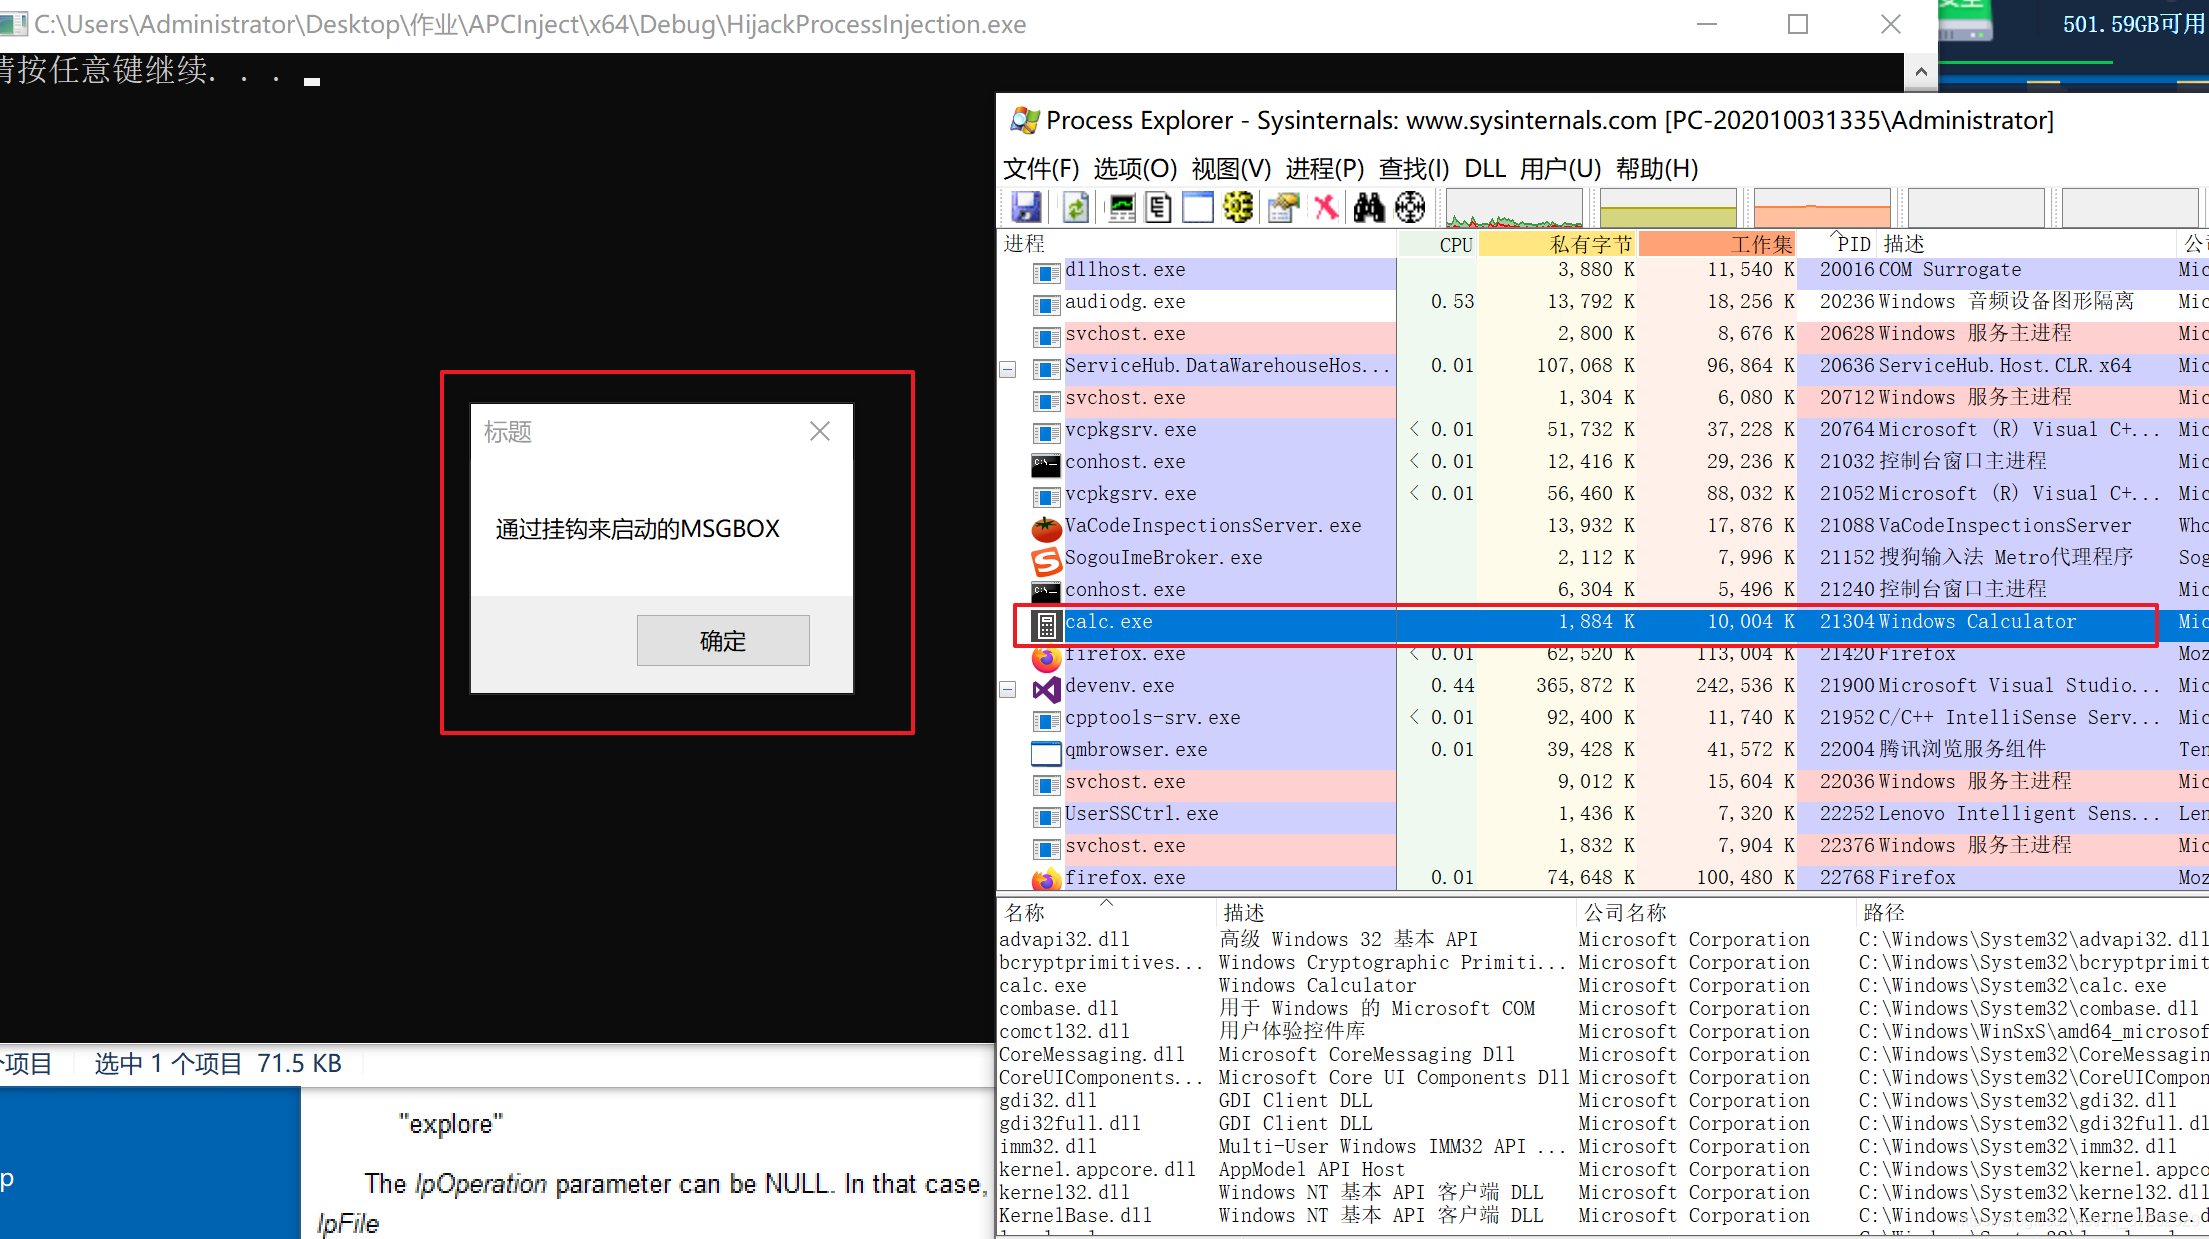
Task: Click the yellow gear DLL view icon
Action: tap(1238, 207)
